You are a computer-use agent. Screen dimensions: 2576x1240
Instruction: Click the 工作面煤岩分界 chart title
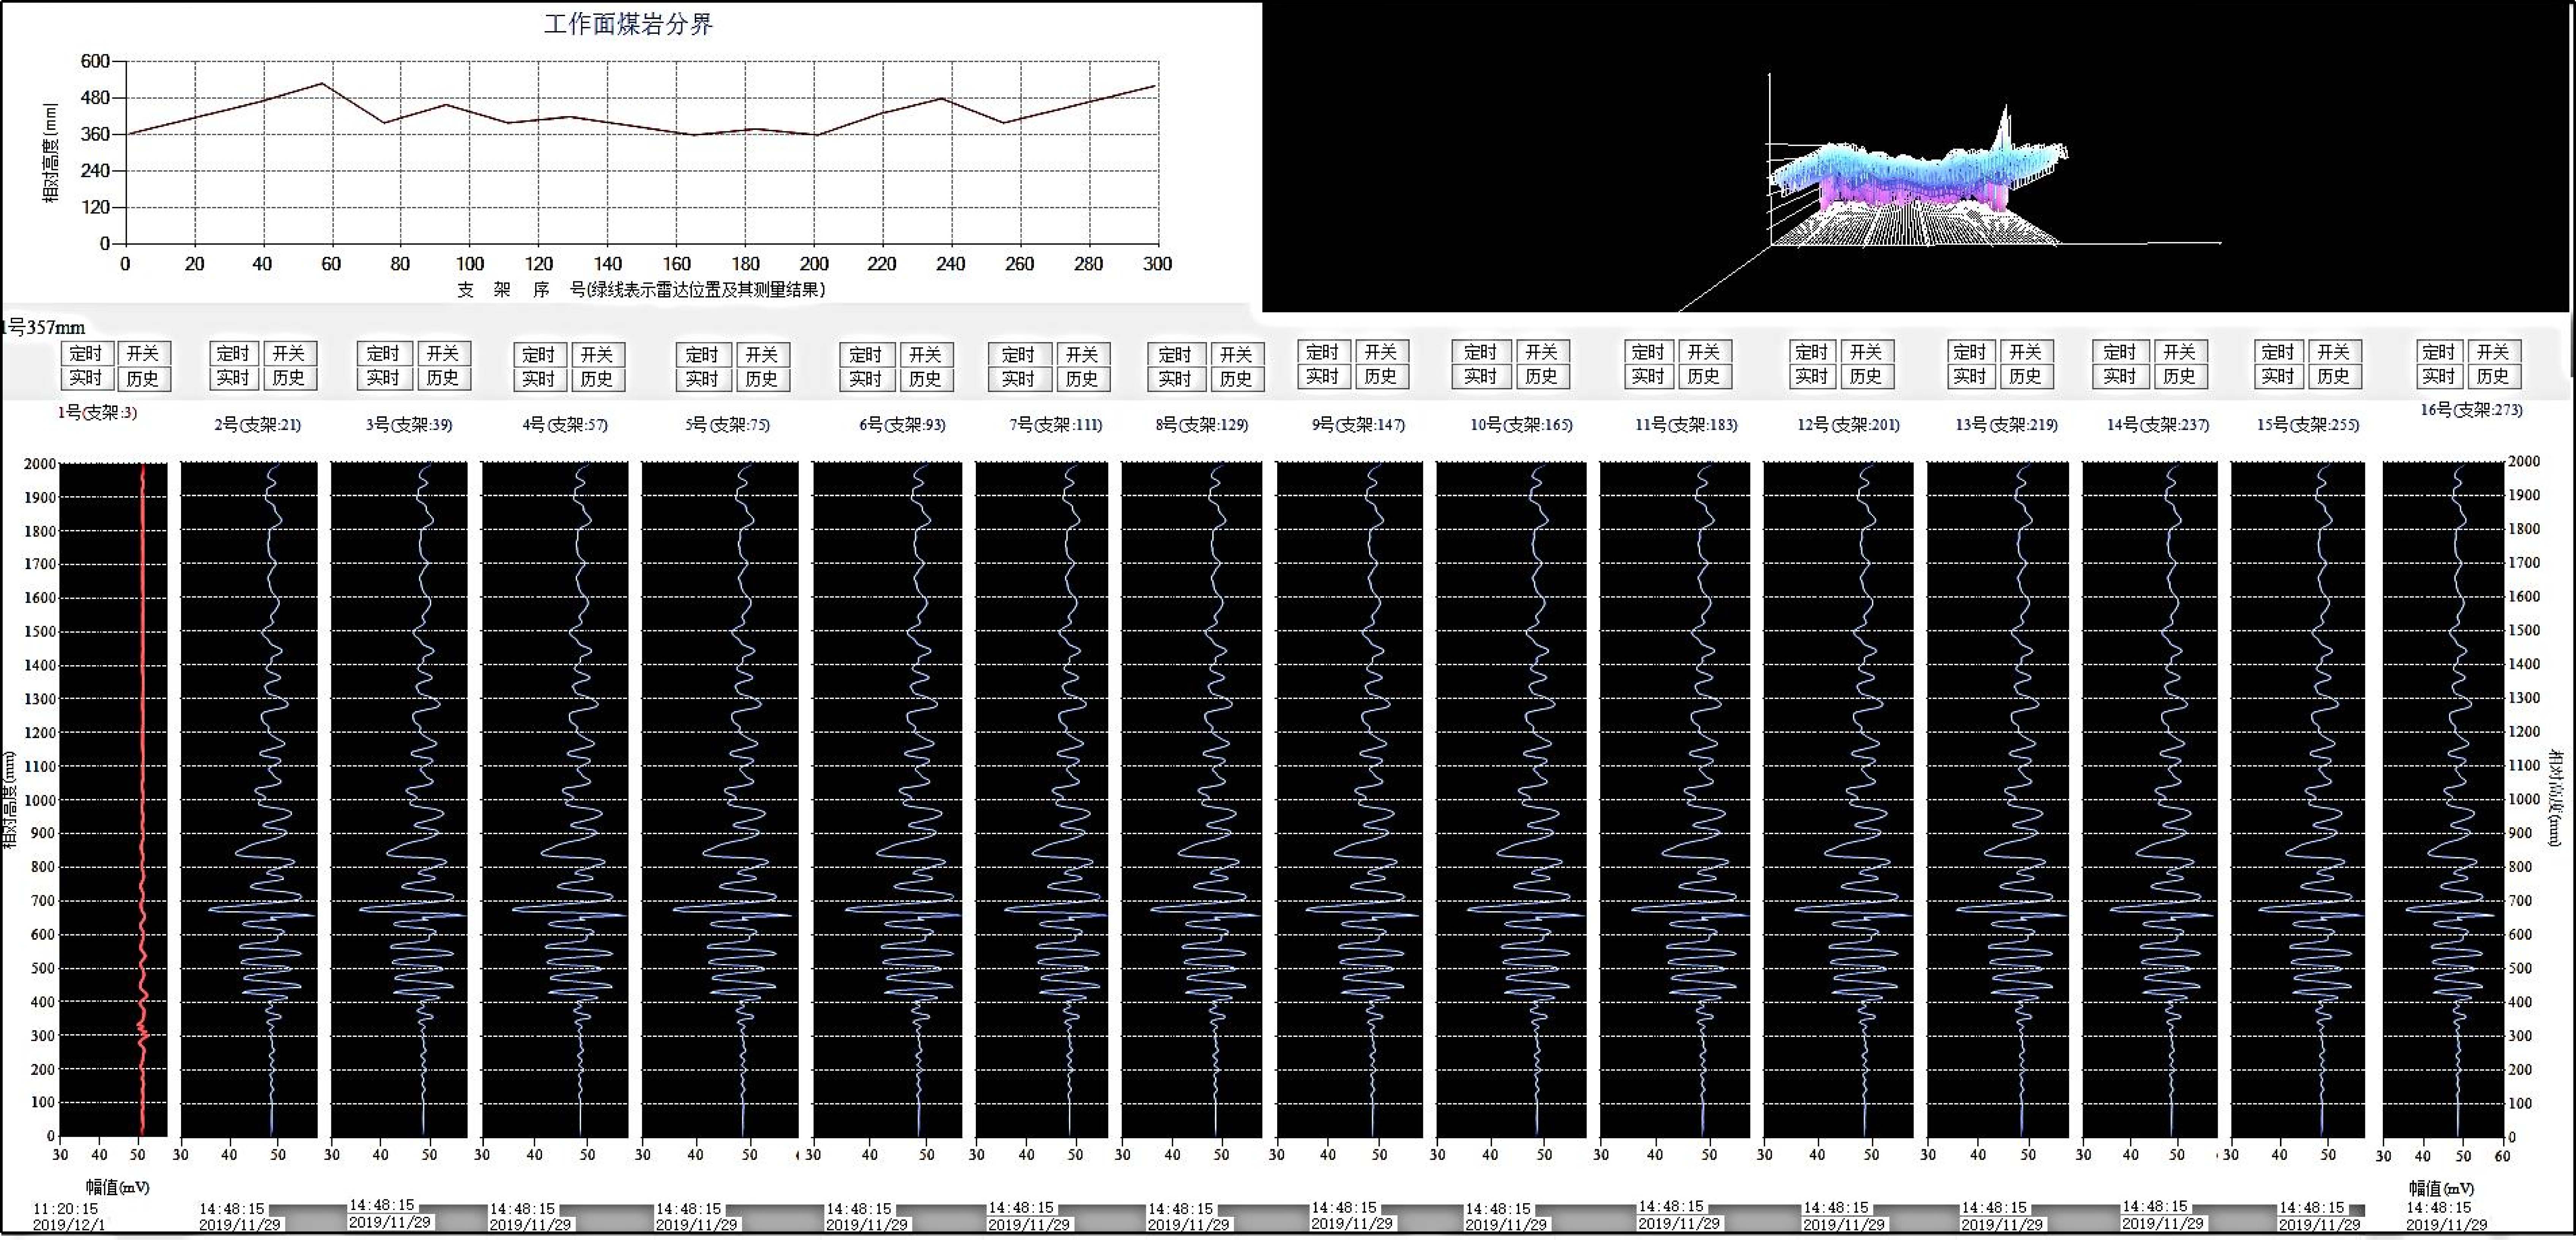click(x=628, y=24)
